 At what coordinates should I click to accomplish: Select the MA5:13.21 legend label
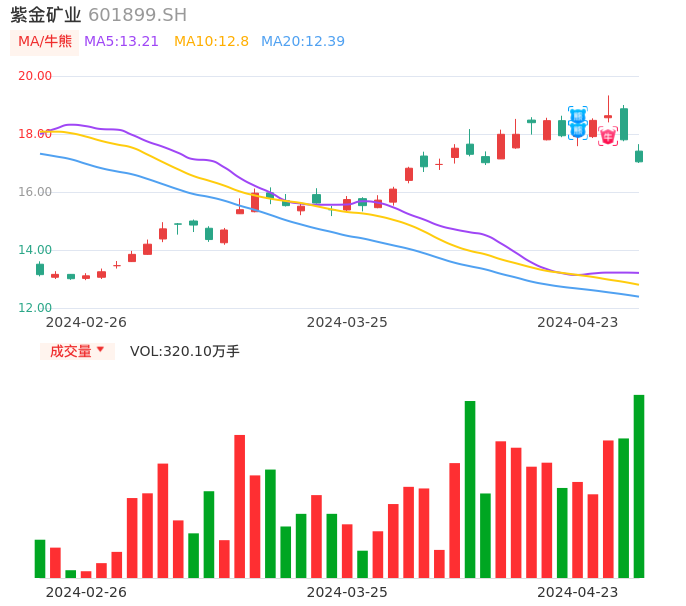[121, 42]
